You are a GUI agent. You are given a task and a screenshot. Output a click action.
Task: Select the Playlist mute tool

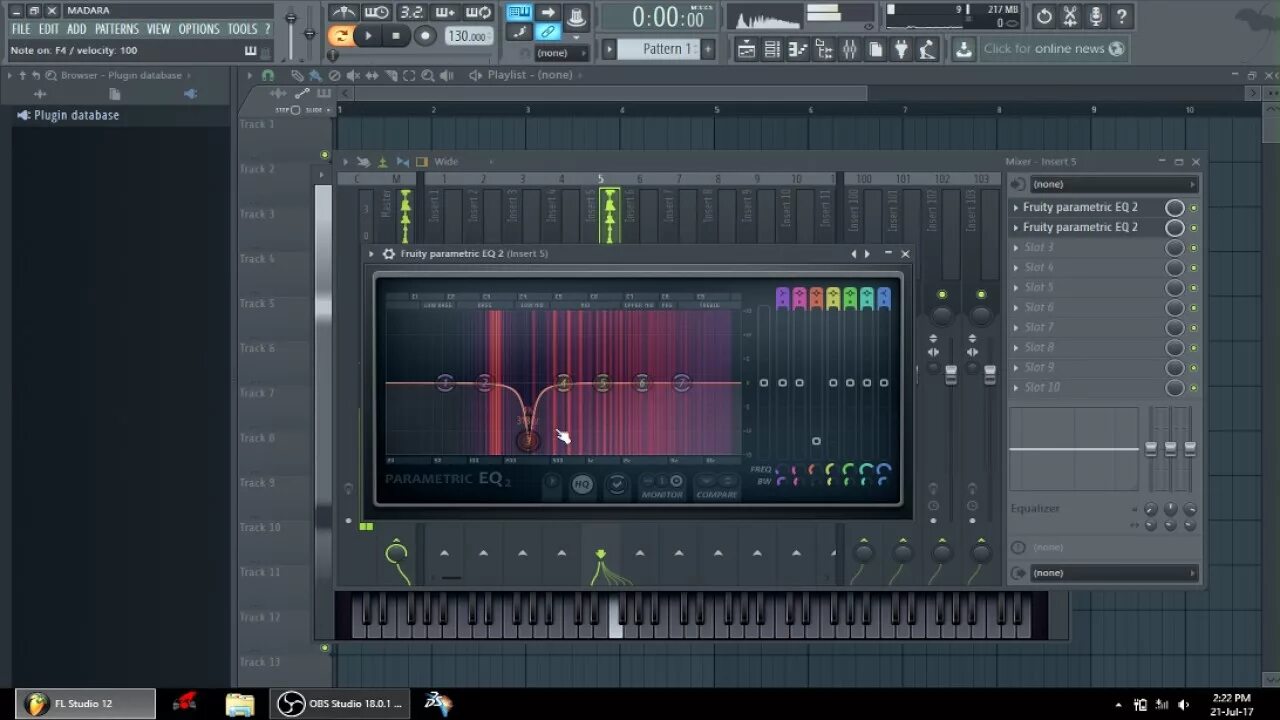(x=353, y=75)
